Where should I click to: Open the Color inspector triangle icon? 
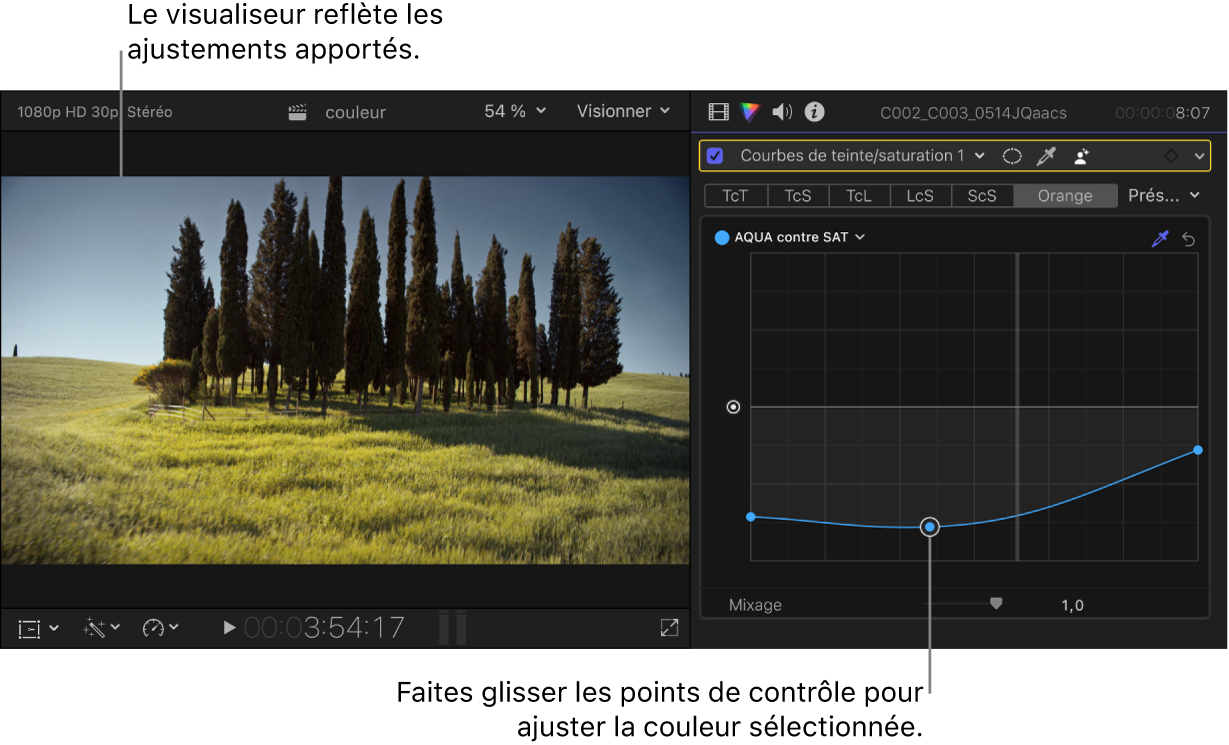pyautogui.click(x=750, y=112)
